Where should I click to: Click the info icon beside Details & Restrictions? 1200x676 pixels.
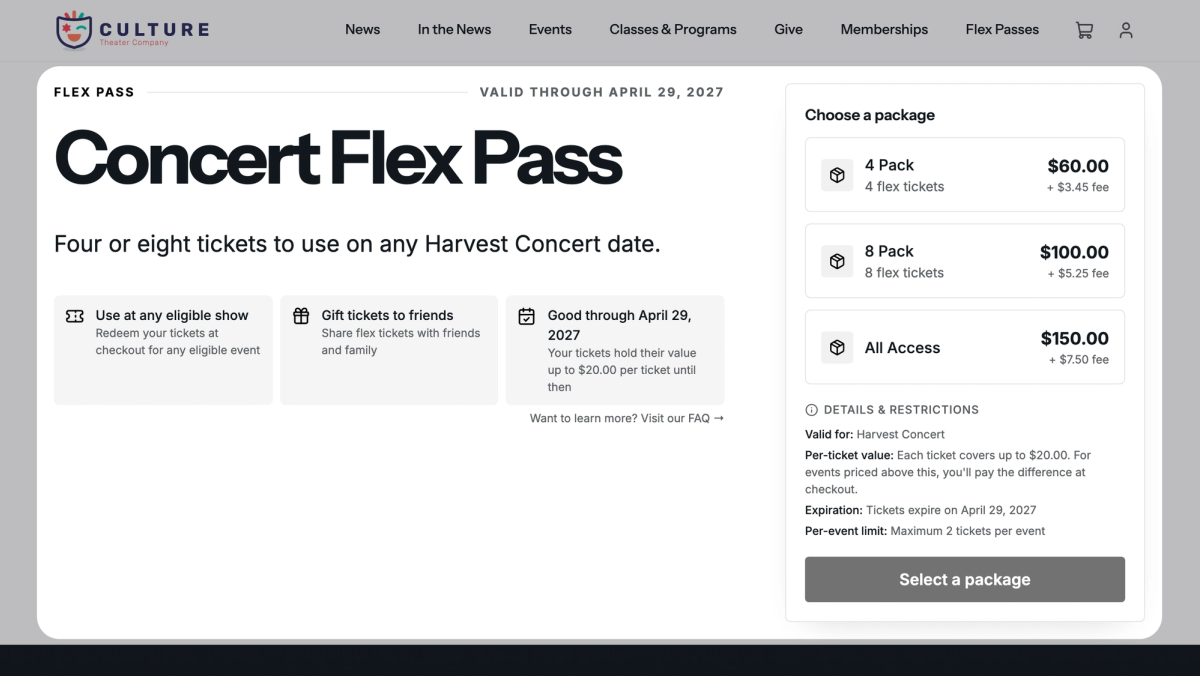(811, 410)
